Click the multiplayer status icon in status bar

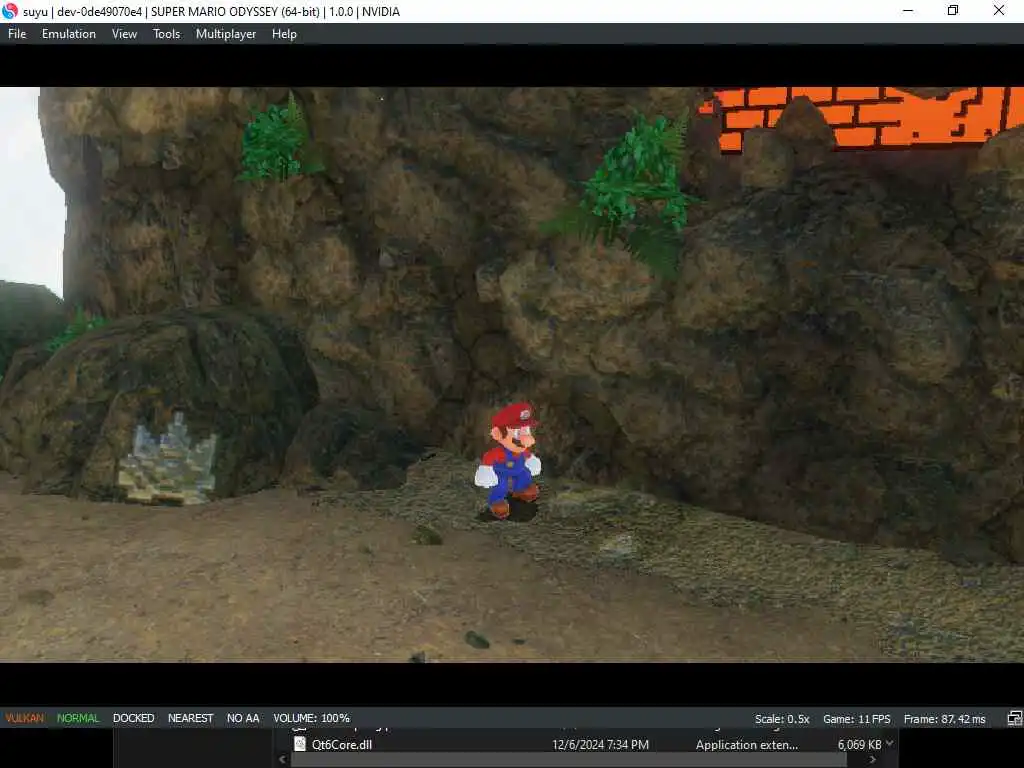coord(1014,718)
